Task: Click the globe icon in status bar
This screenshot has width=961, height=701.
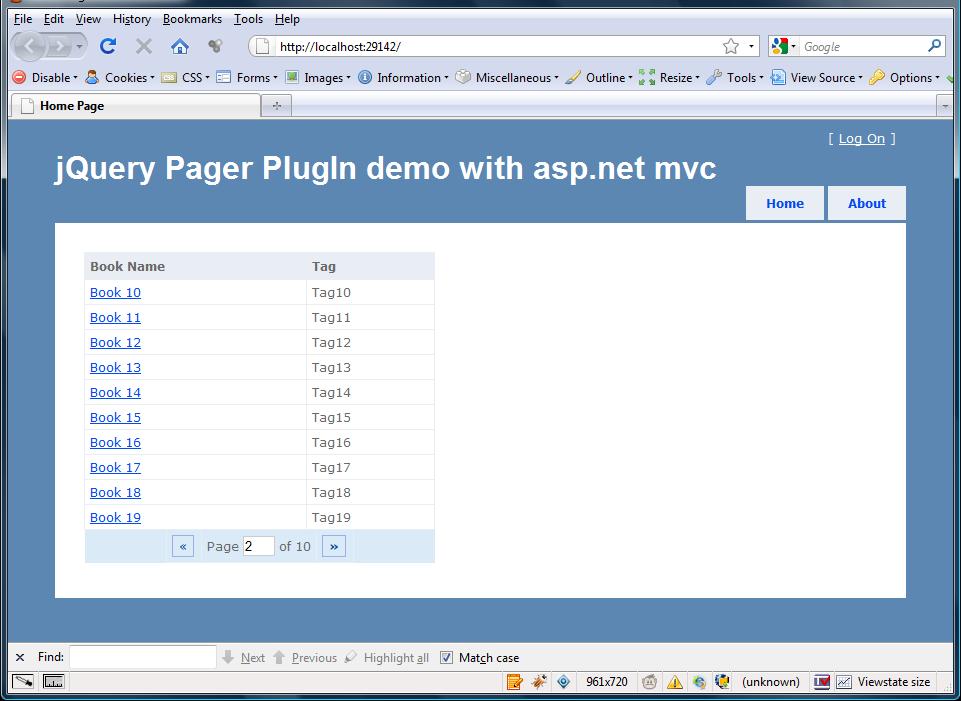Action: coord(699,681)
